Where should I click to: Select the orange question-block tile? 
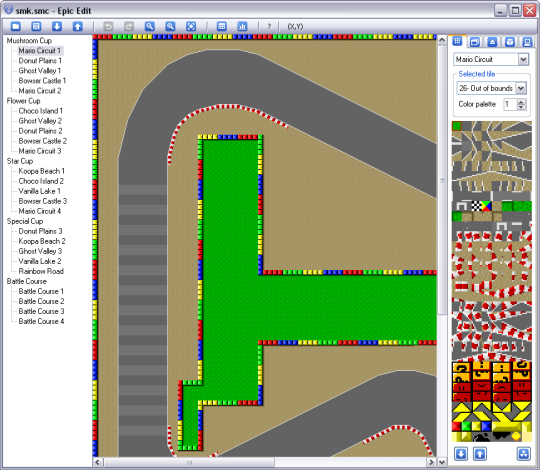pyautogui.click(x=461, y=368)
